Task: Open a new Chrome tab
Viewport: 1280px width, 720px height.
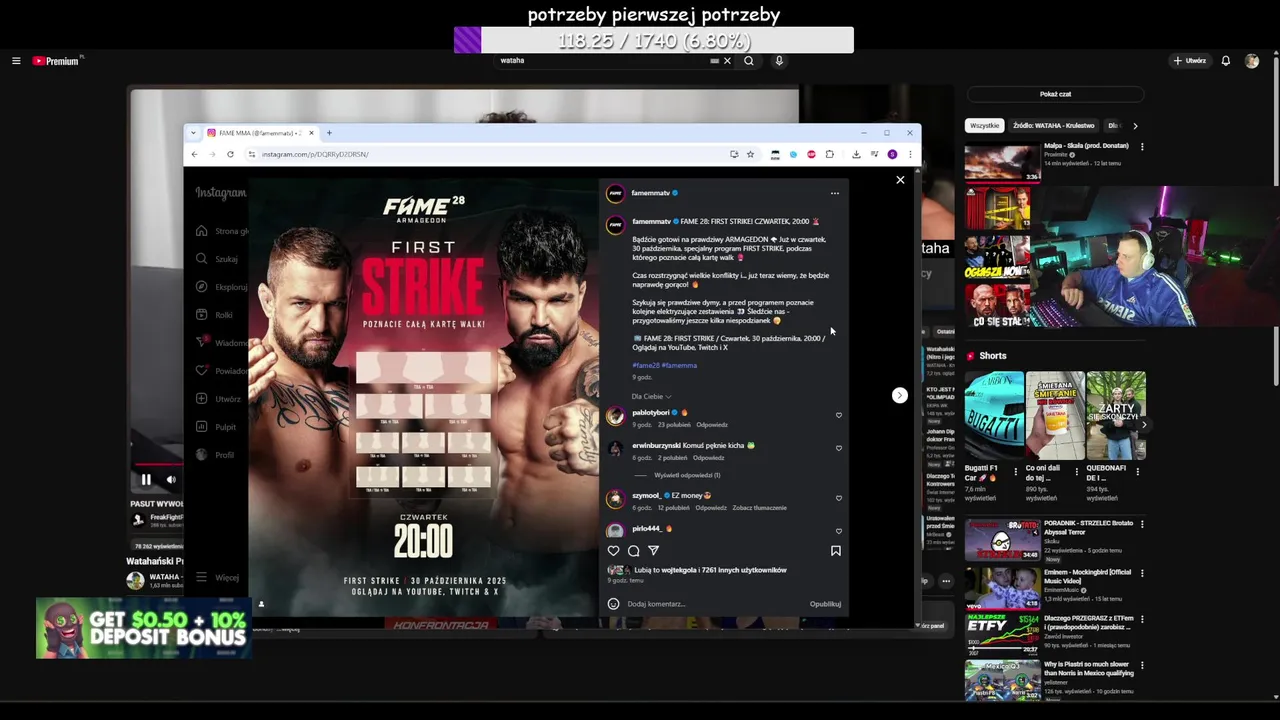Action: (329, 133)
